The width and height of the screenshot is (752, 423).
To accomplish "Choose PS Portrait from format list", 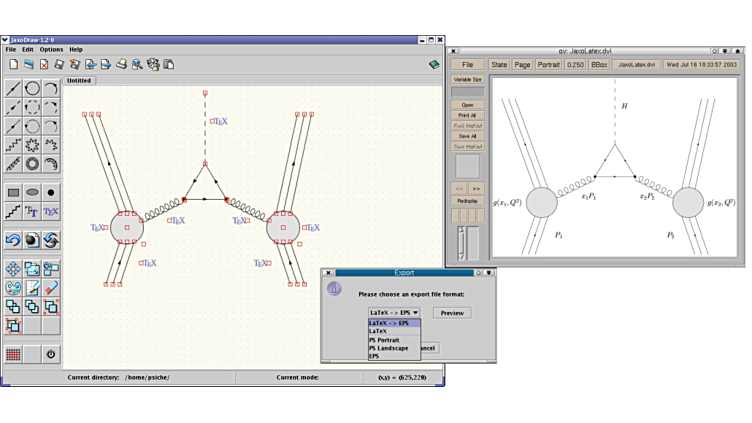I will point(384,340).
